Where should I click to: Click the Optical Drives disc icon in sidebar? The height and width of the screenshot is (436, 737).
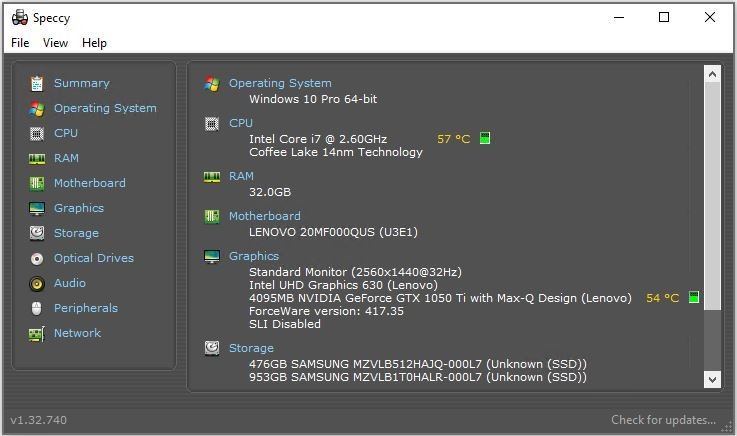[37, 258]
